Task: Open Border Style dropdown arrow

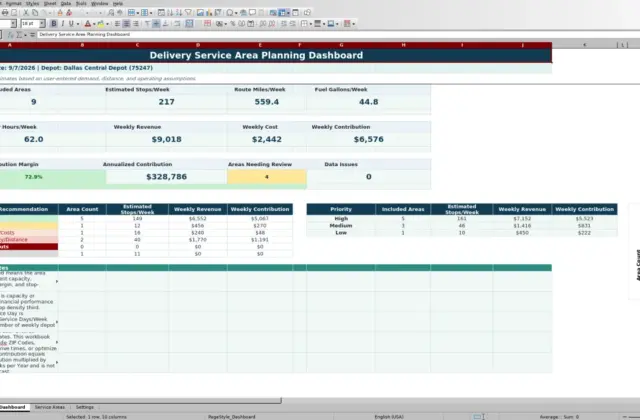Action: tap(324, 24)
